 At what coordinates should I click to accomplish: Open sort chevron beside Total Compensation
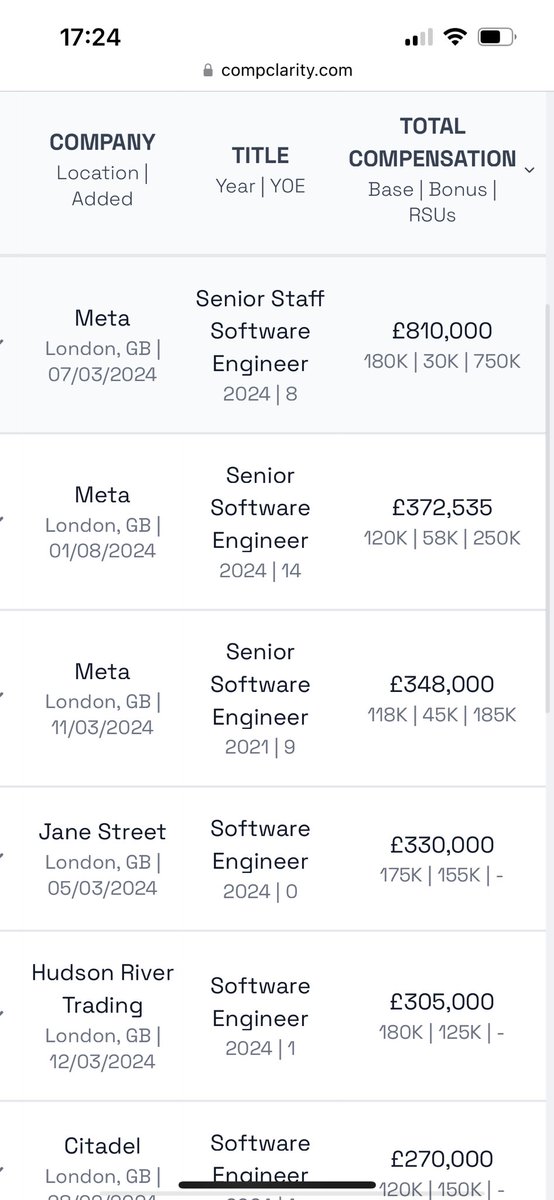tap(529, 170)
